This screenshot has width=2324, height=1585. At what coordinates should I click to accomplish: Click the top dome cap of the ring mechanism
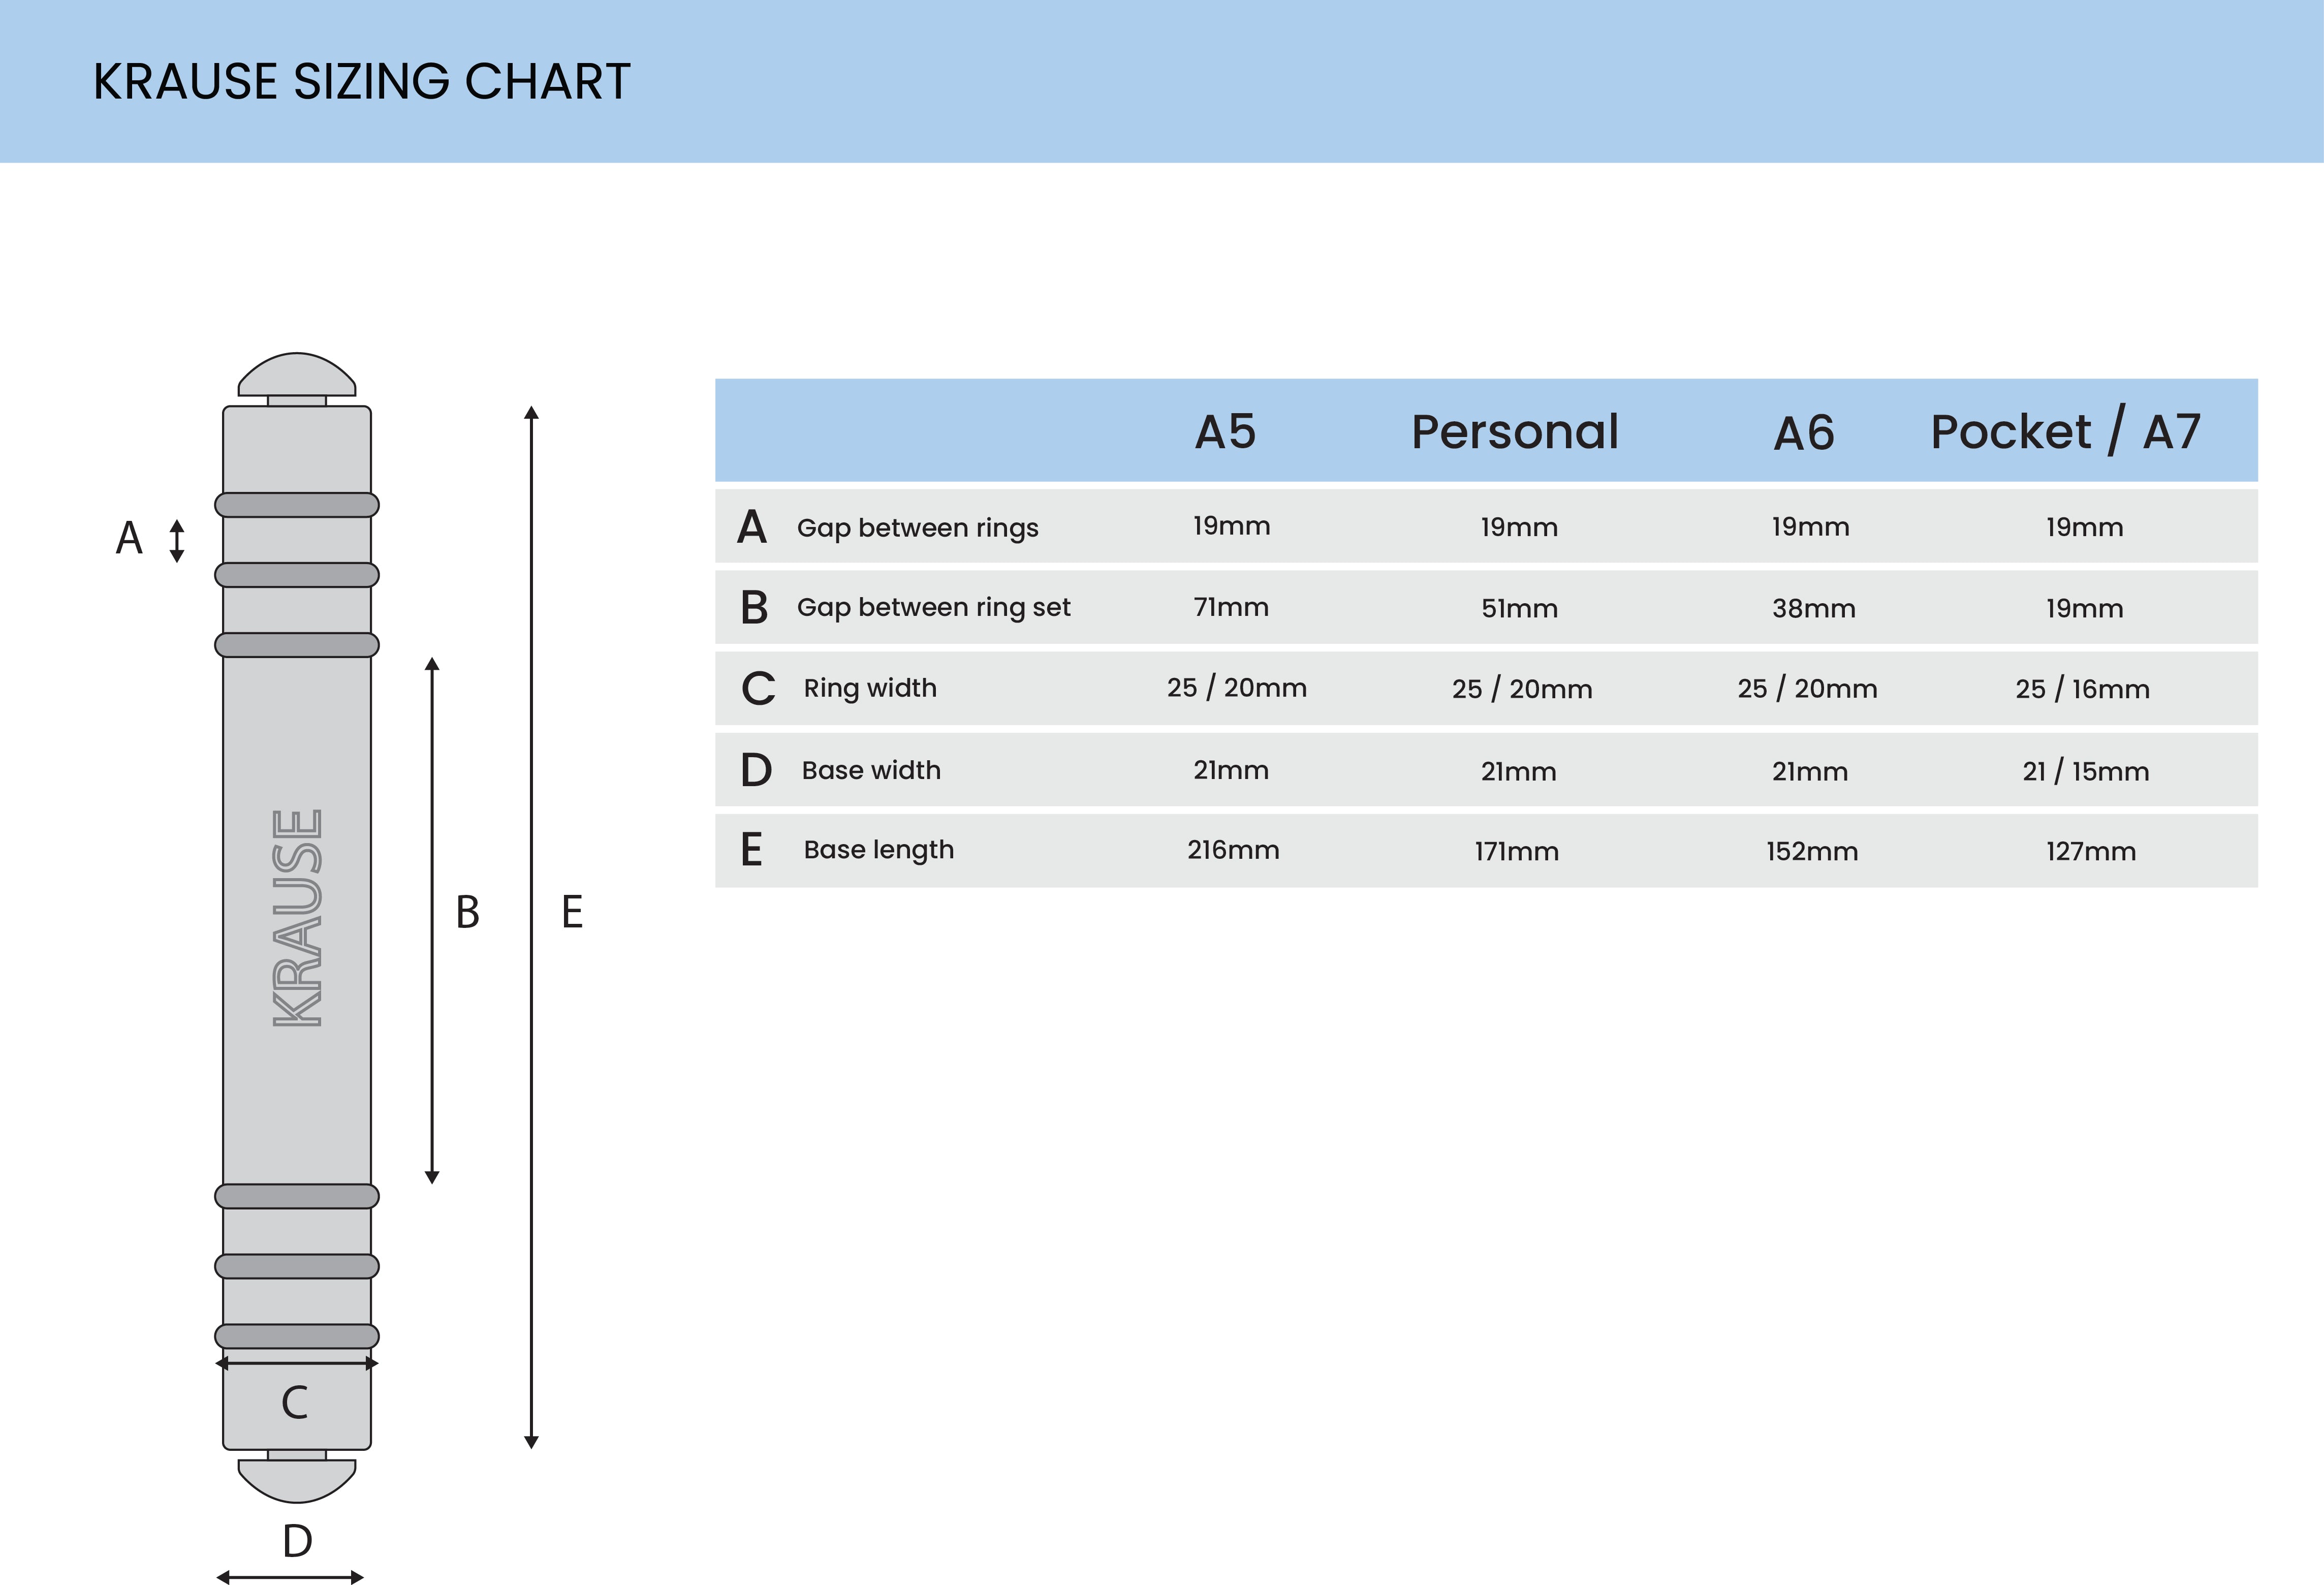297,375
